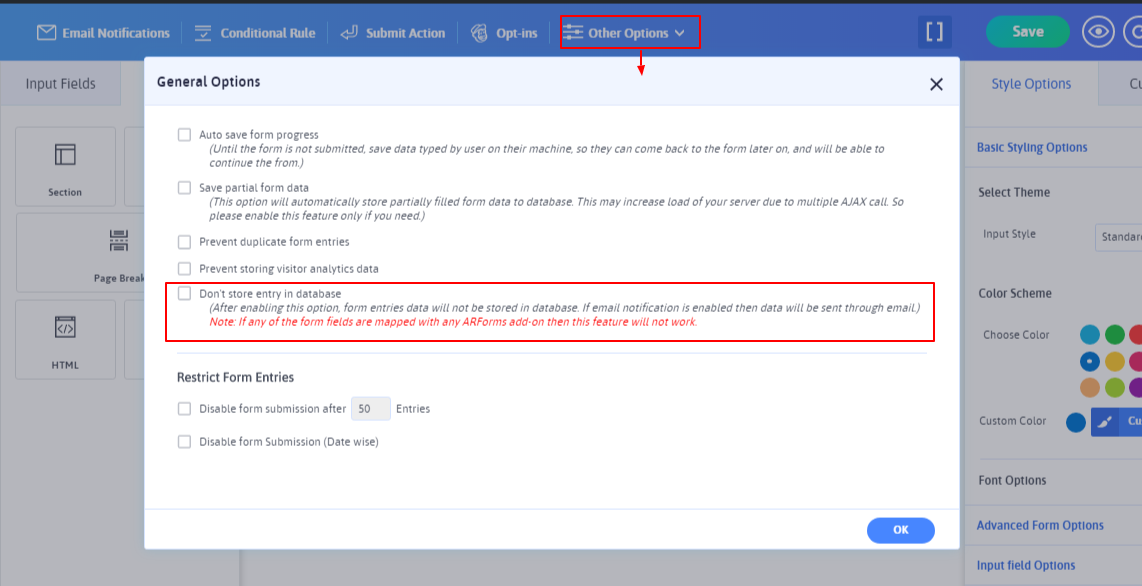Expand the Other Options dropdown
This screenshot has height=586, width=1142.
pyautogui.click(x=629, y=33)
